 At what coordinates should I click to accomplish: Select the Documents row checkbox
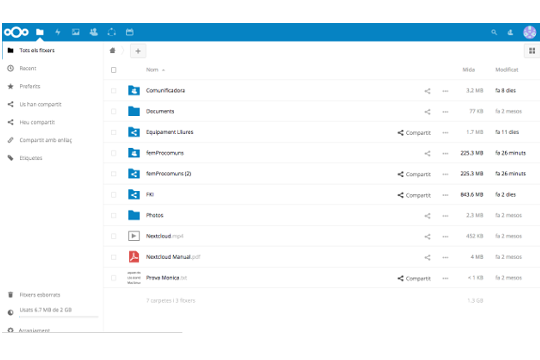tap(114, 112)
